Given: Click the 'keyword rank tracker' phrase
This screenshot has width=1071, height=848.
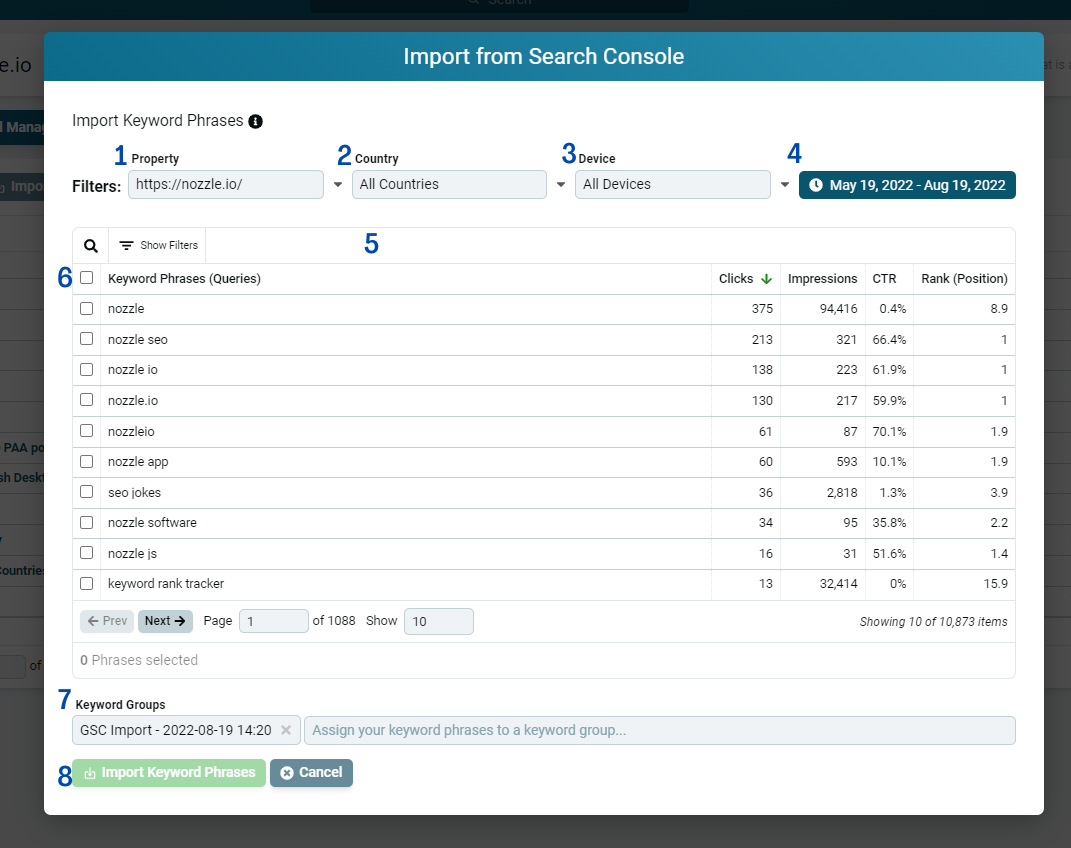Looking at the screenshot, I should [x=166, y=584].
